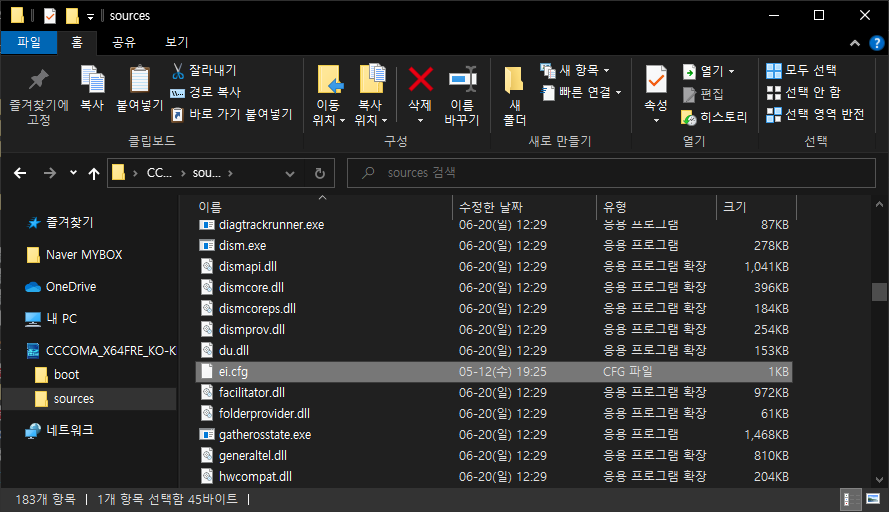The height and width of the screenshot is (512, 889).
Task: Go up one folder level arrow
Action: click(x=94, y=173)
